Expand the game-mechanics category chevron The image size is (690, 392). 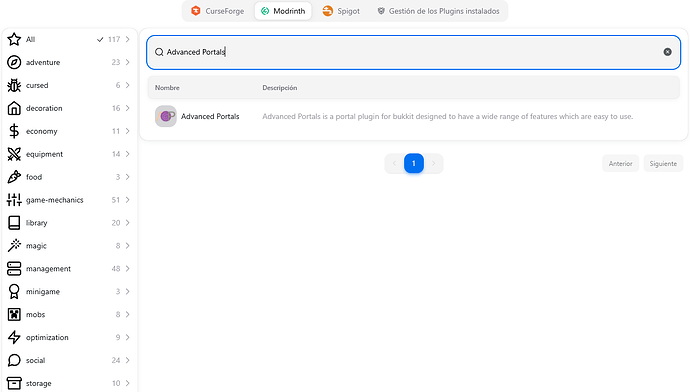(127, 200)
